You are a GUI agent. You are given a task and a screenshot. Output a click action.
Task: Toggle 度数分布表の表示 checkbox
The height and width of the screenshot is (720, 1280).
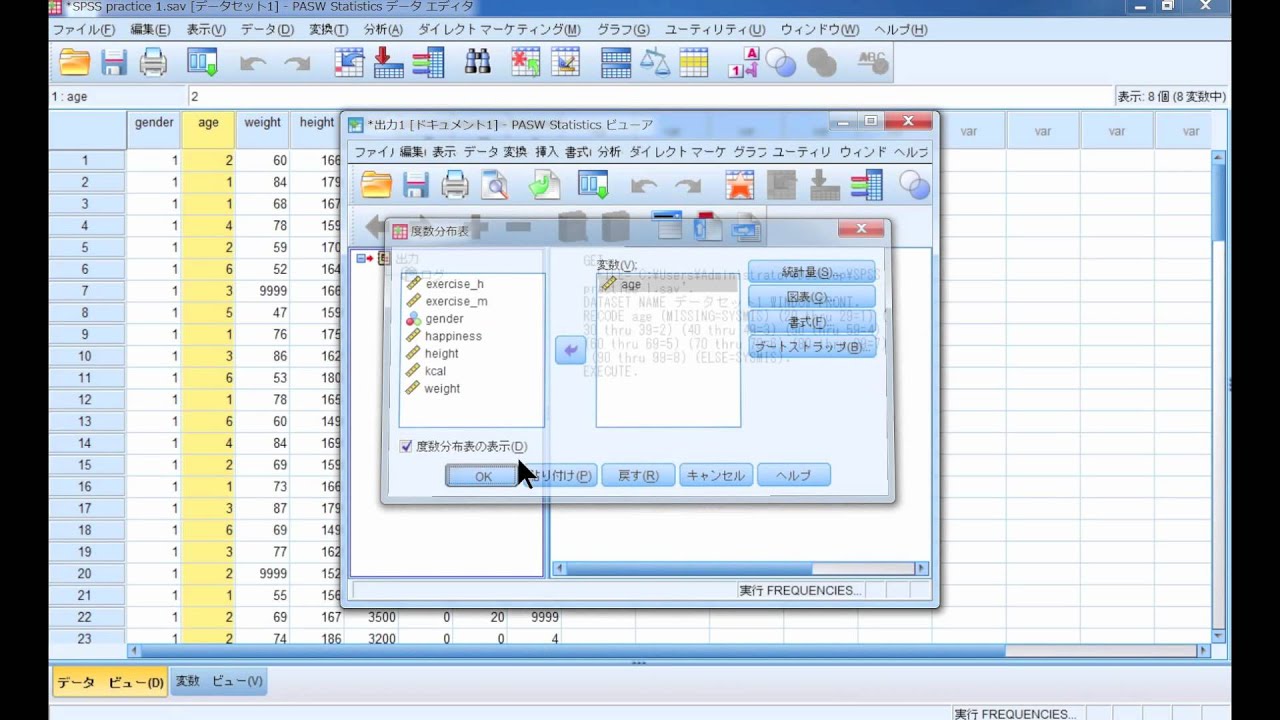point(405,446)
